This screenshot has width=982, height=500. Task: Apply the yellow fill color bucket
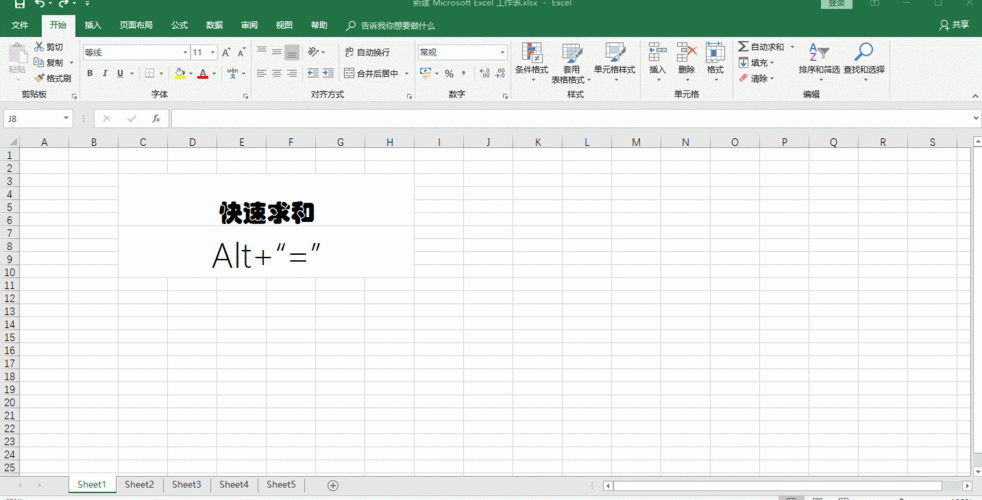[180, 73]
